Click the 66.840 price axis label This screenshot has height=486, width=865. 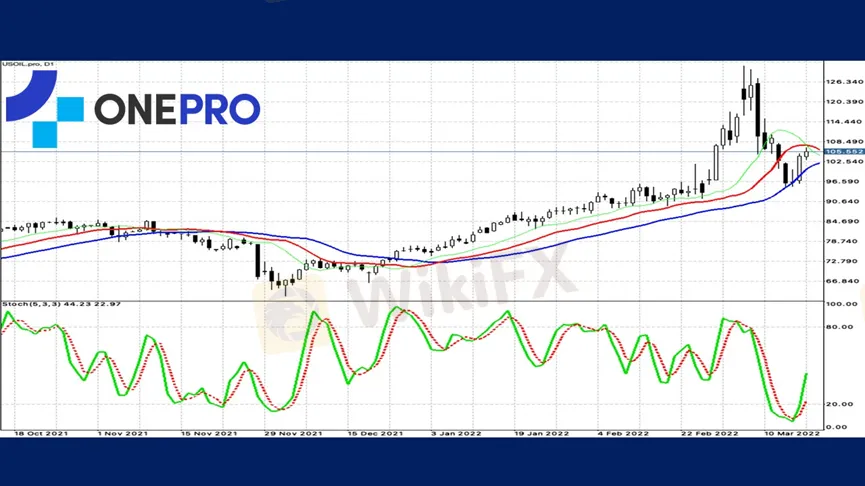pos(843,281)
